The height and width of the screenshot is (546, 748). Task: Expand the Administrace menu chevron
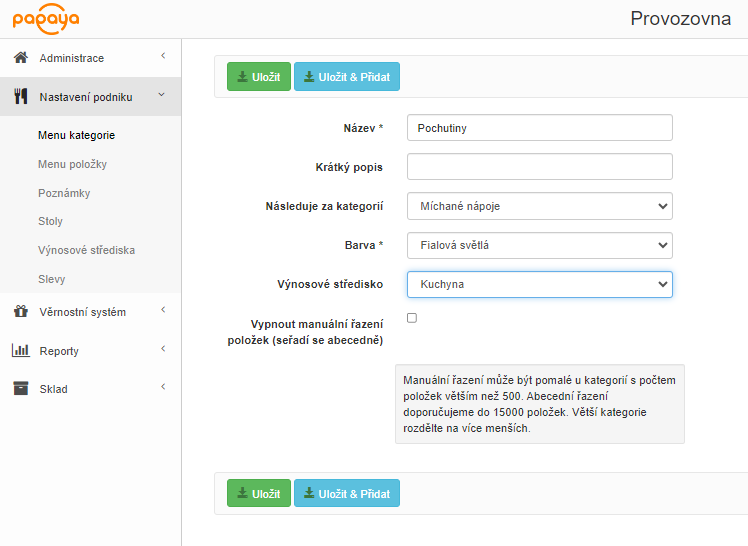click(x=163, y=57)
